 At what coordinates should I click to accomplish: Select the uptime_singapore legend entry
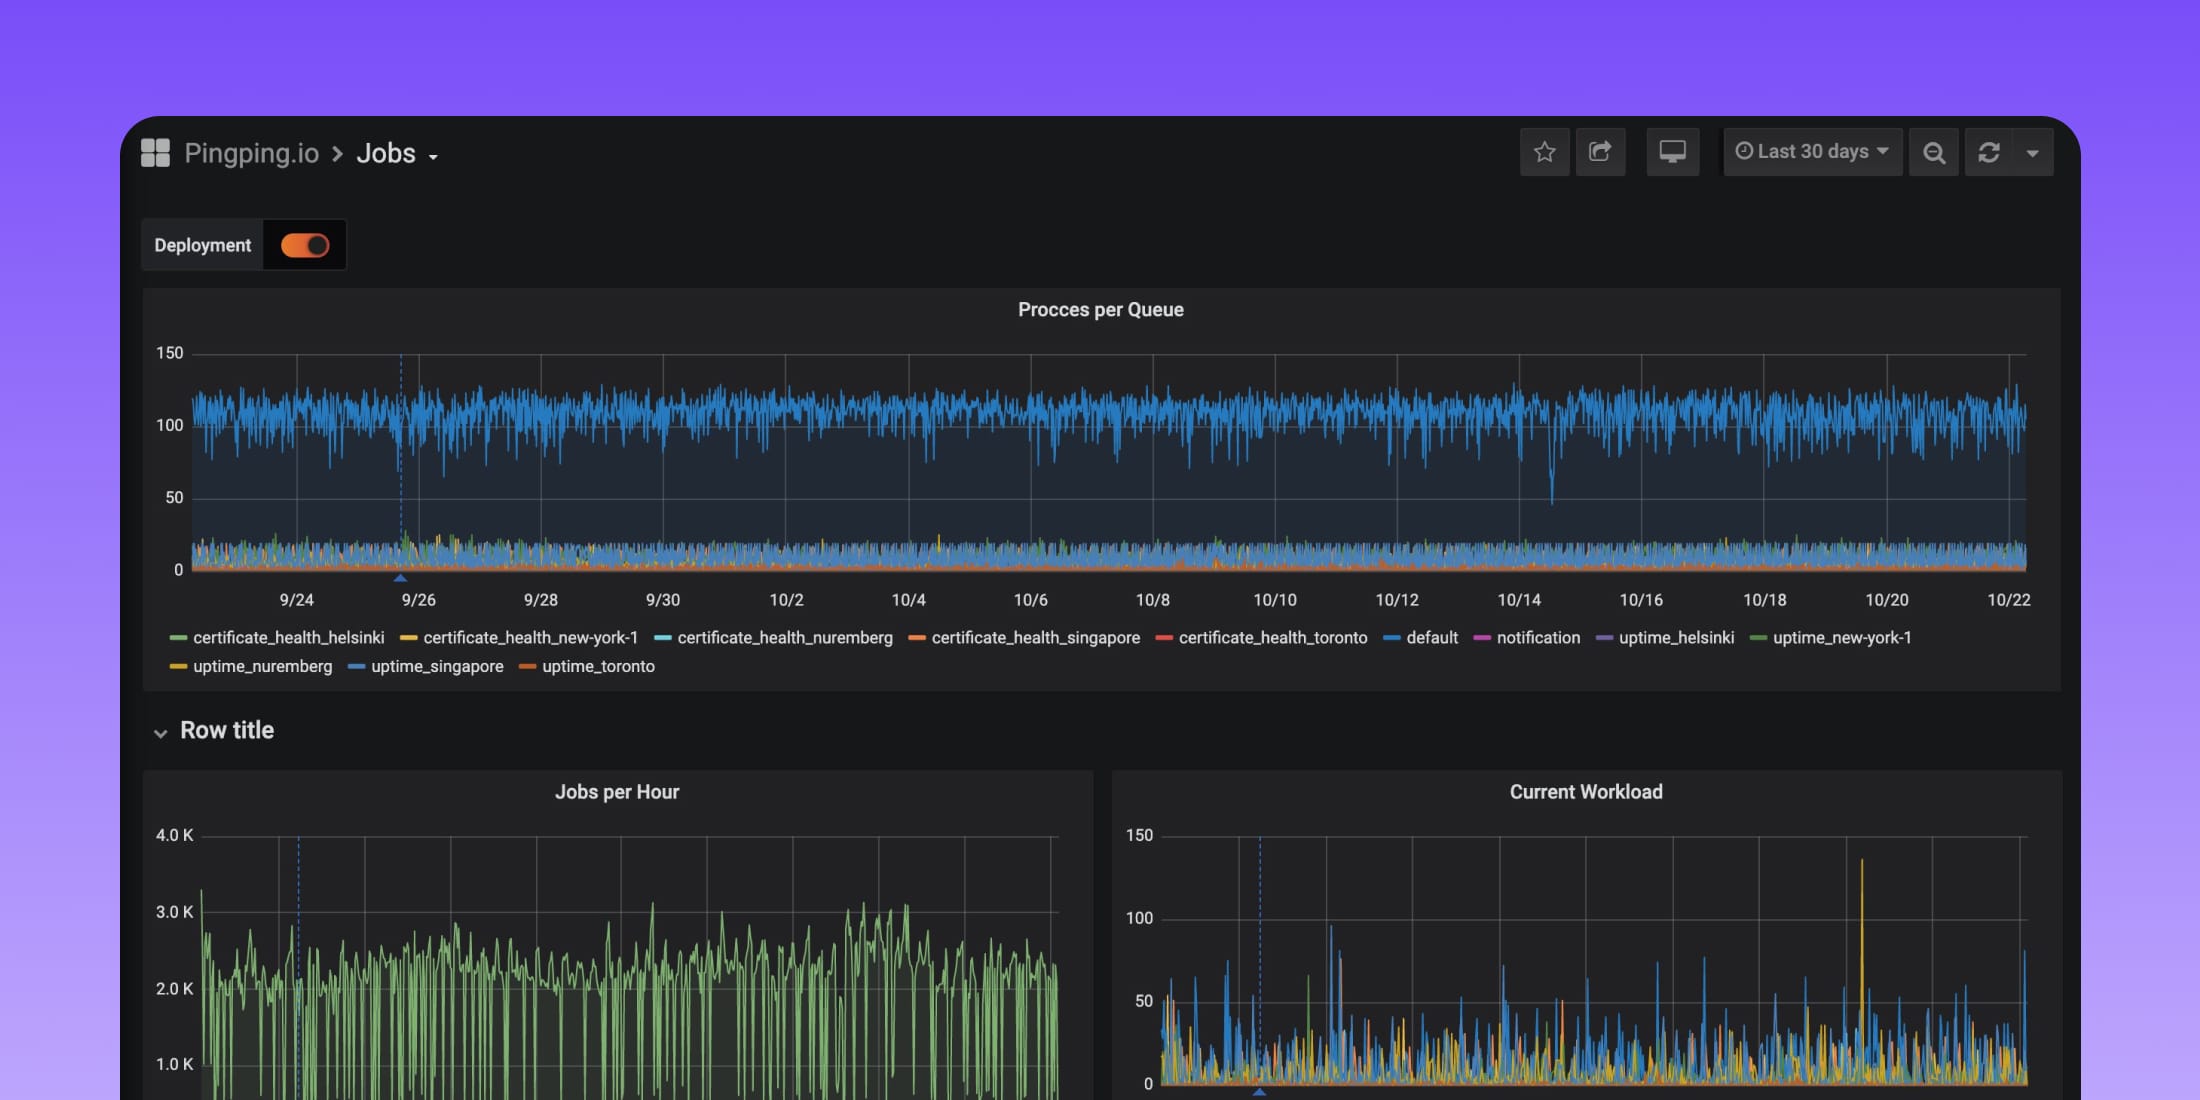tap(438, 666)
